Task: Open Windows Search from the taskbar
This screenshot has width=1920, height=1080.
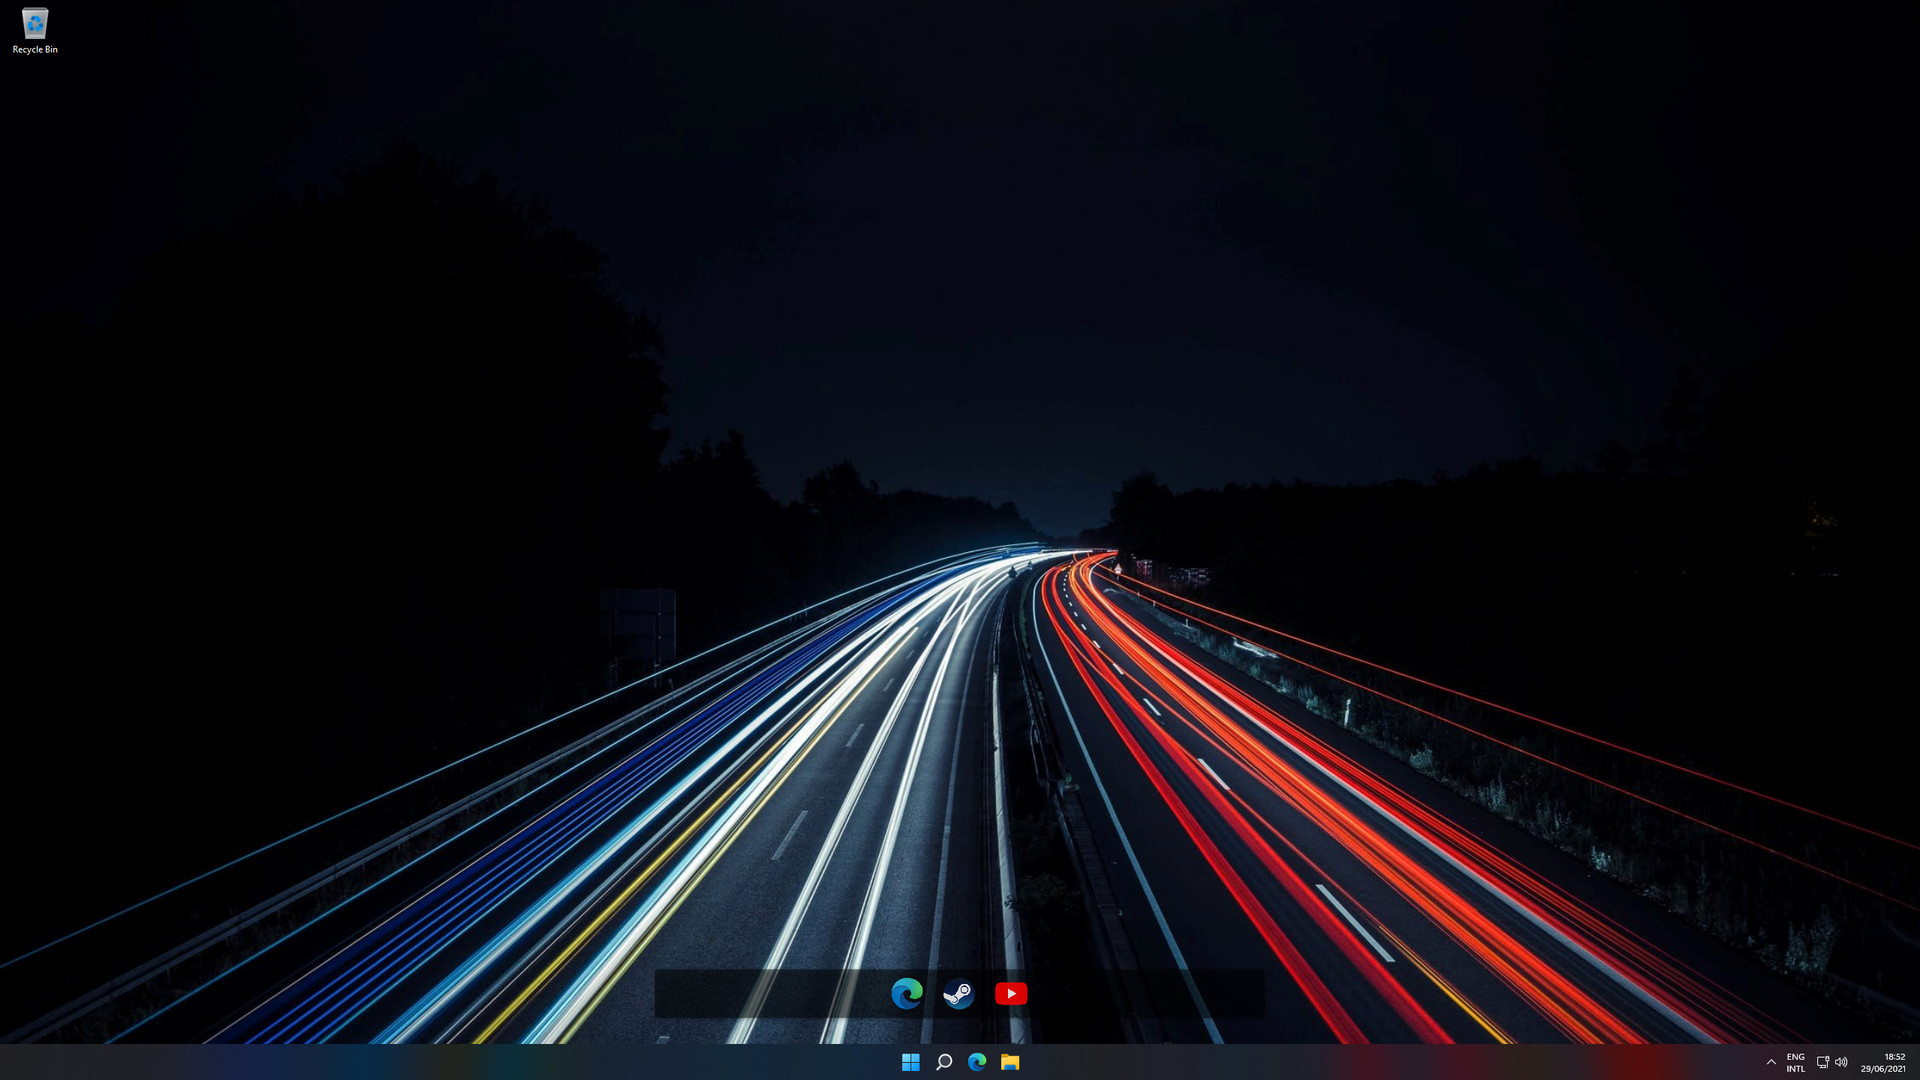Action: click(943, 1063)
